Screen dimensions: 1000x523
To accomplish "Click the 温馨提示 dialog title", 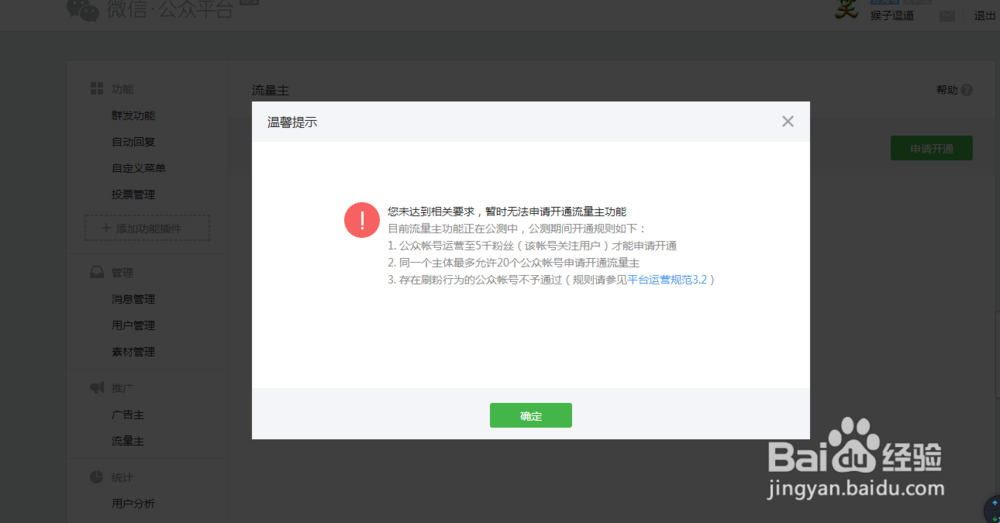I will coord(292,122).
